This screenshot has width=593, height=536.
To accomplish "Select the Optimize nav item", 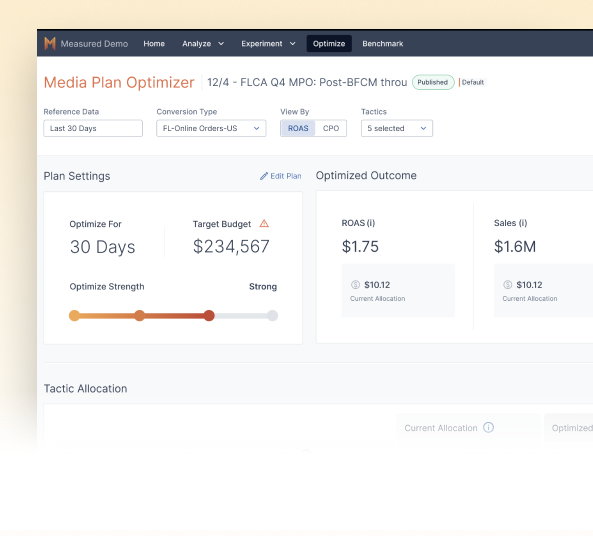I will (329, 44).
